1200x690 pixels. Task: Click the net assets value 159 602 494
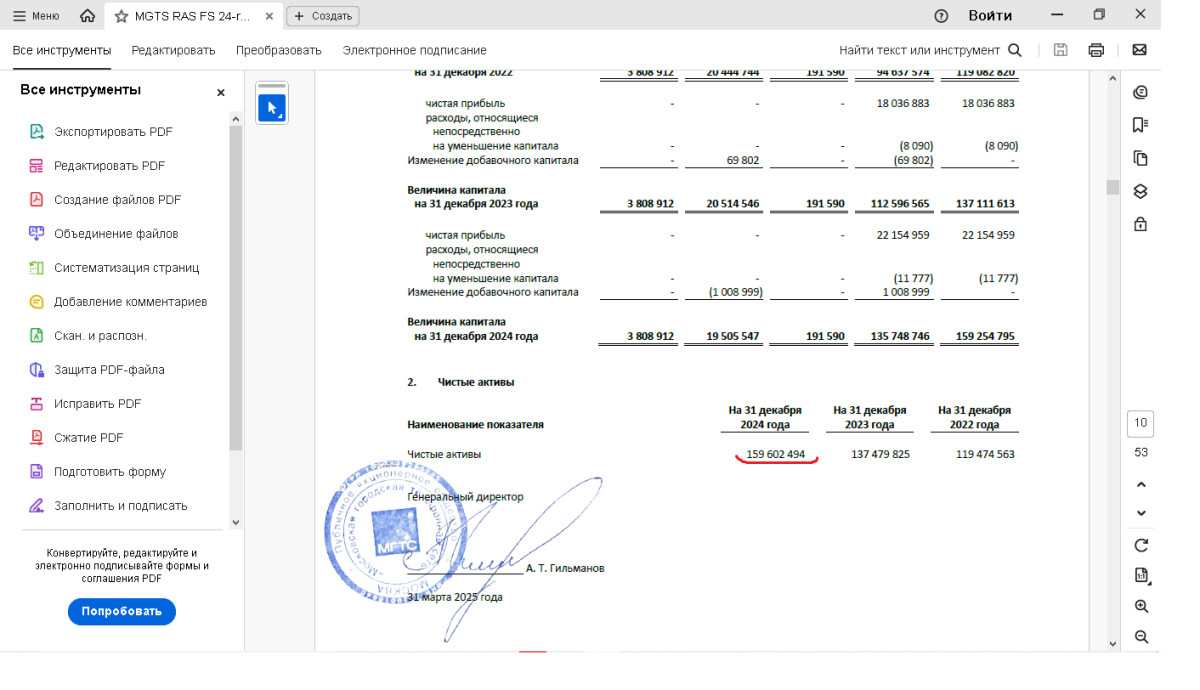(776, 454)
